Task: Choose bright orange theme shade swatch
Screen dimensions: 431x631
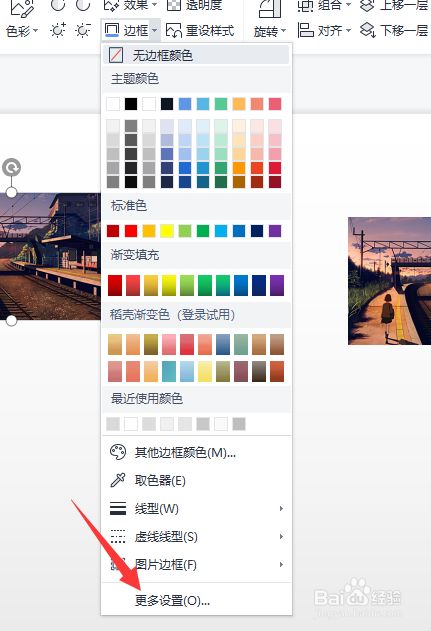Action: (x=239, y=168)
